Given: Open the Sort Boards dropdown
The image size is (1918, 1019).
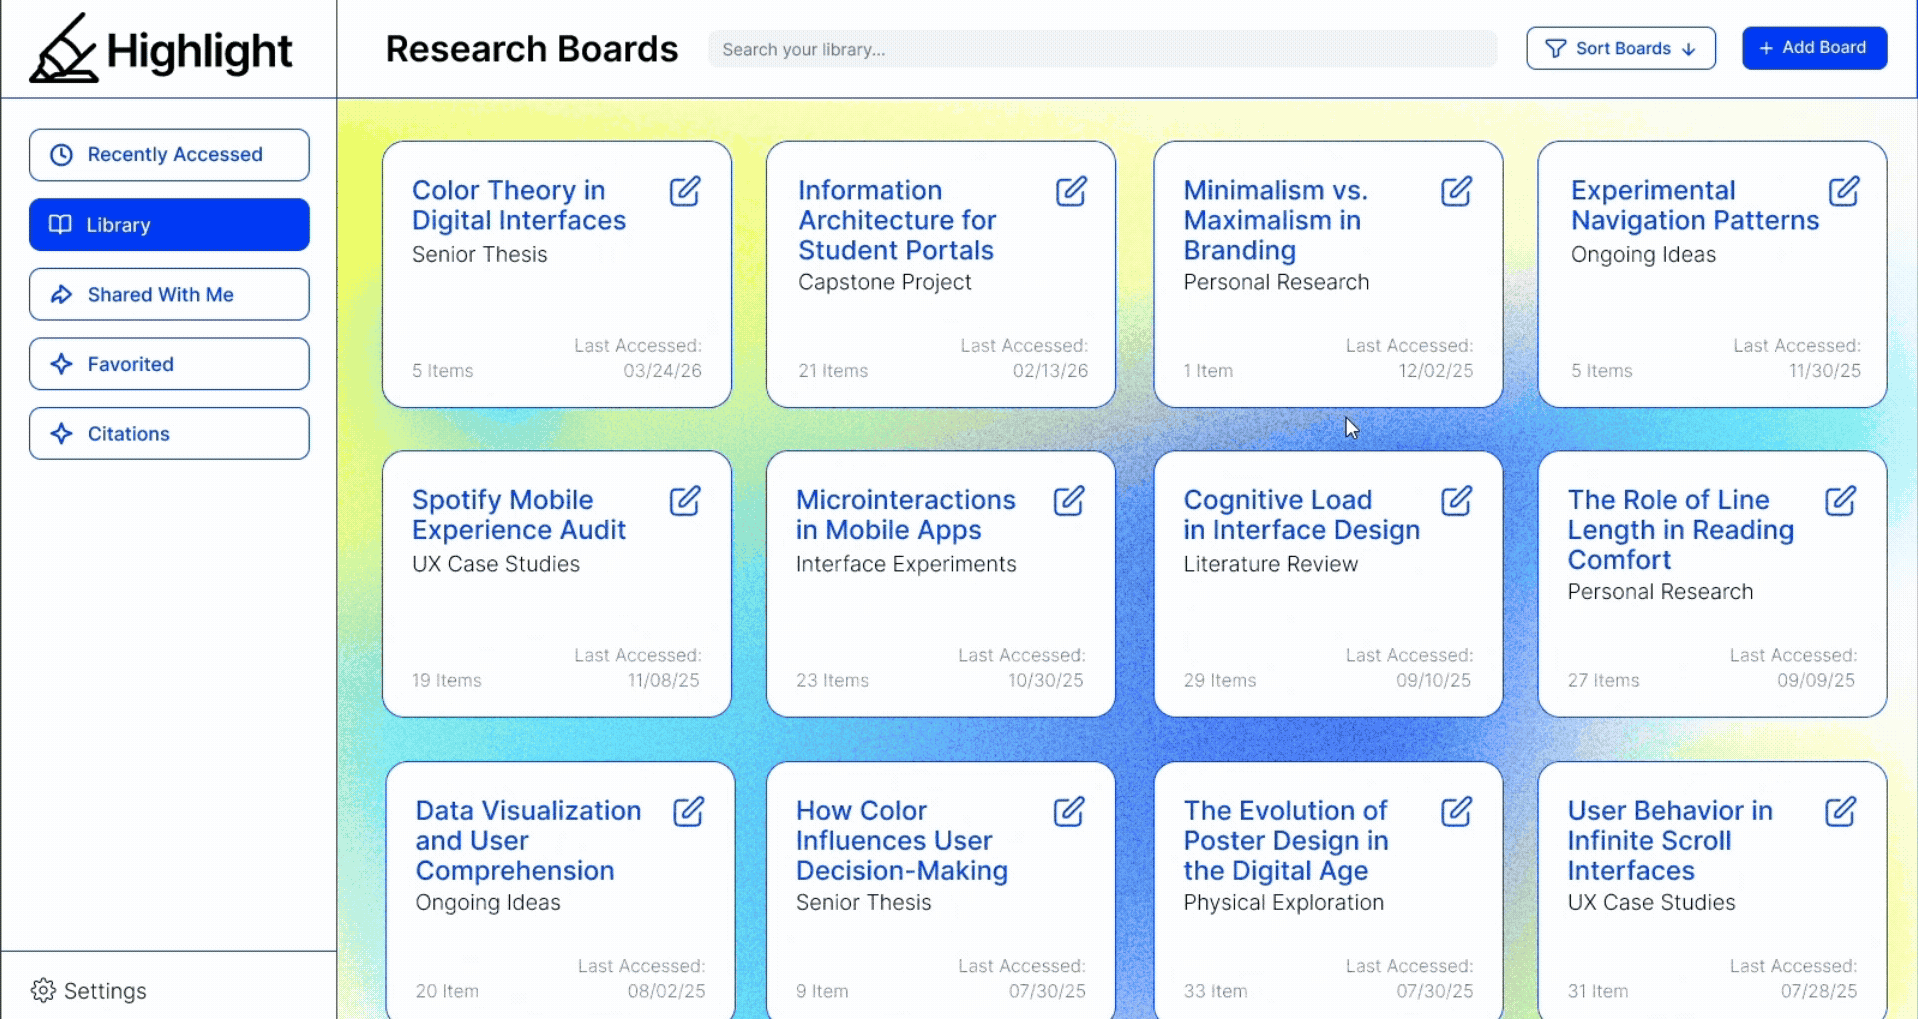Looking at the screenshot, I should click(x=1621, y=48).
